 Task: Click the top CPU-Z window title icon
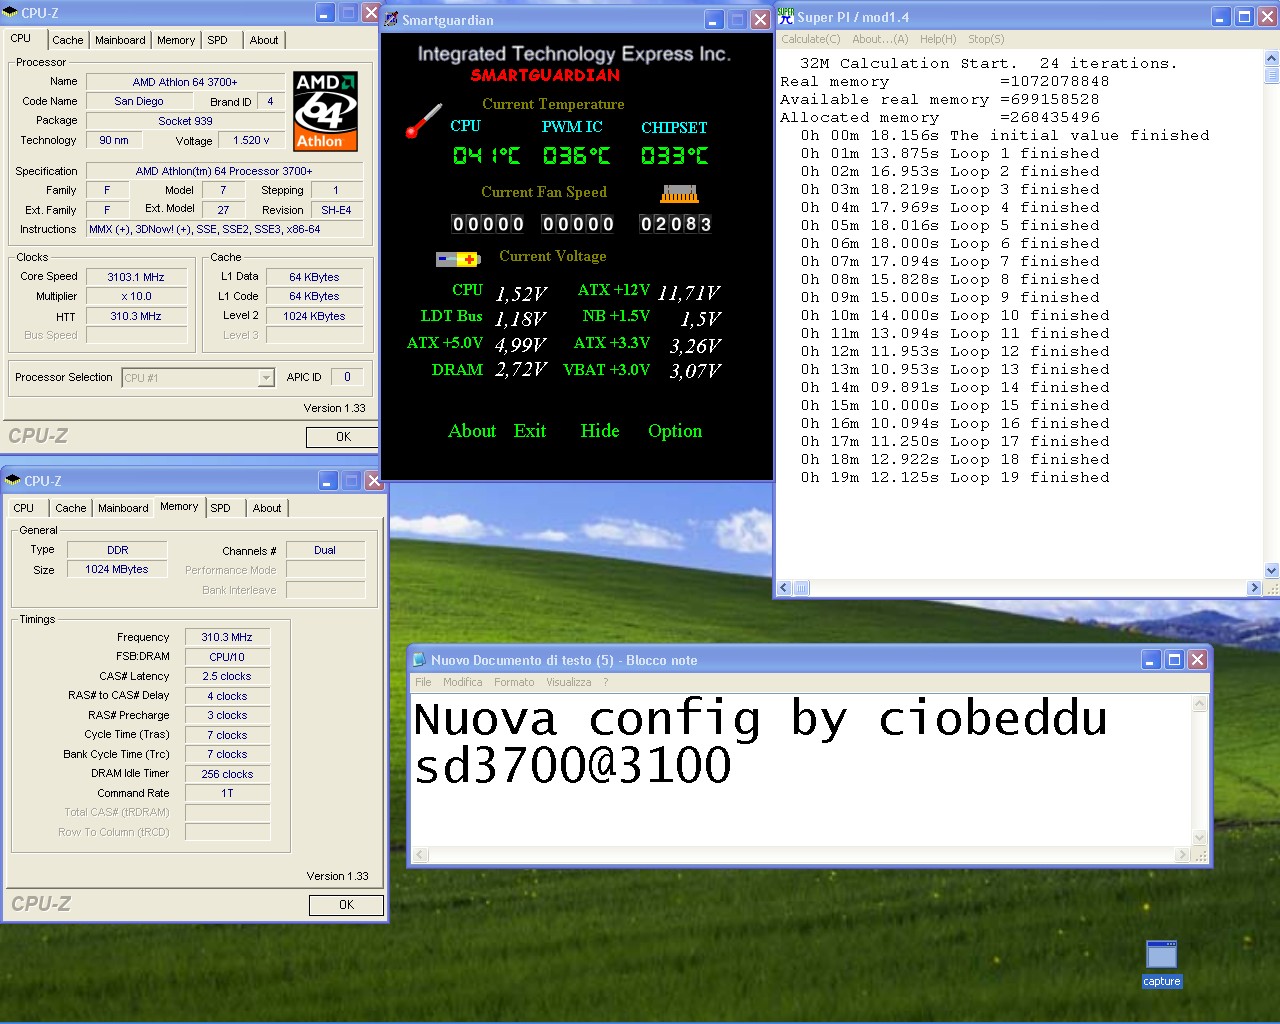[x=12, y=13]
